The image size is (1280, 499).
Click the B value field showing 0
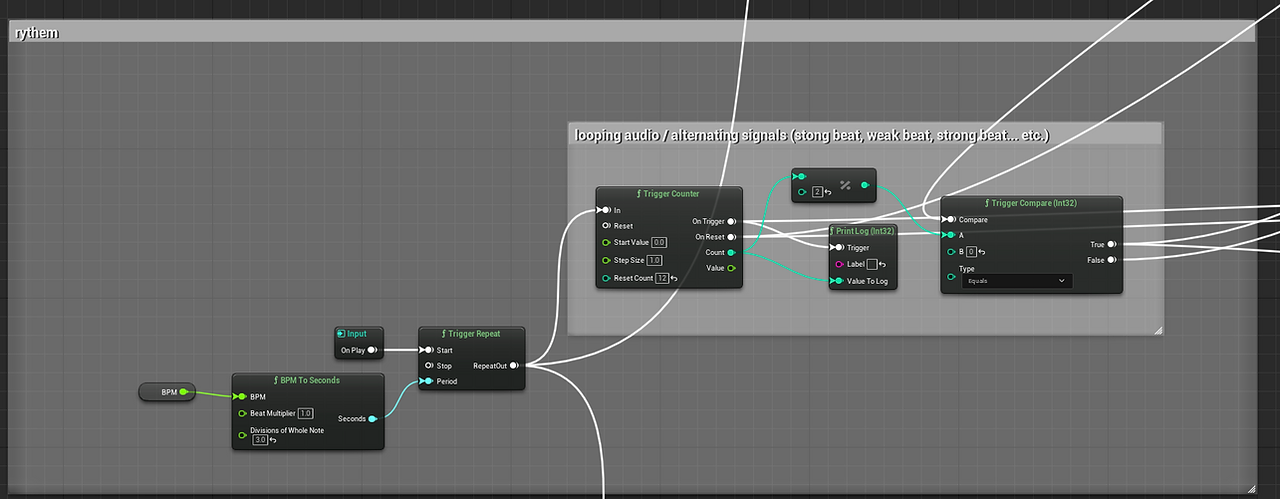pyautogui.click(x=970, y=252)
